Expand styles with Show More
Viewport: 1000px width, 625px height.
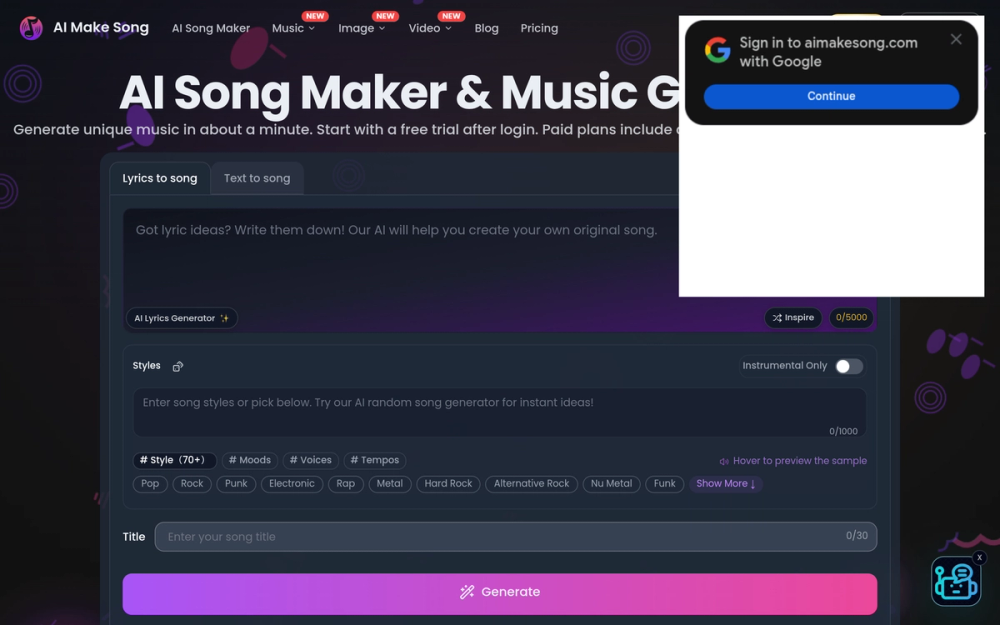click(726, 484)
